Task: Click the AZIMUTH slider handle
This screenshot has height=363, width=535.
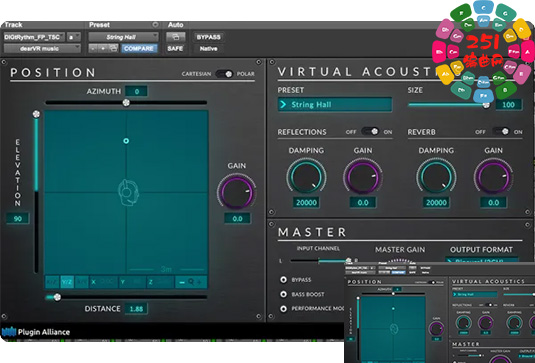Action: [x=126, y=102]
